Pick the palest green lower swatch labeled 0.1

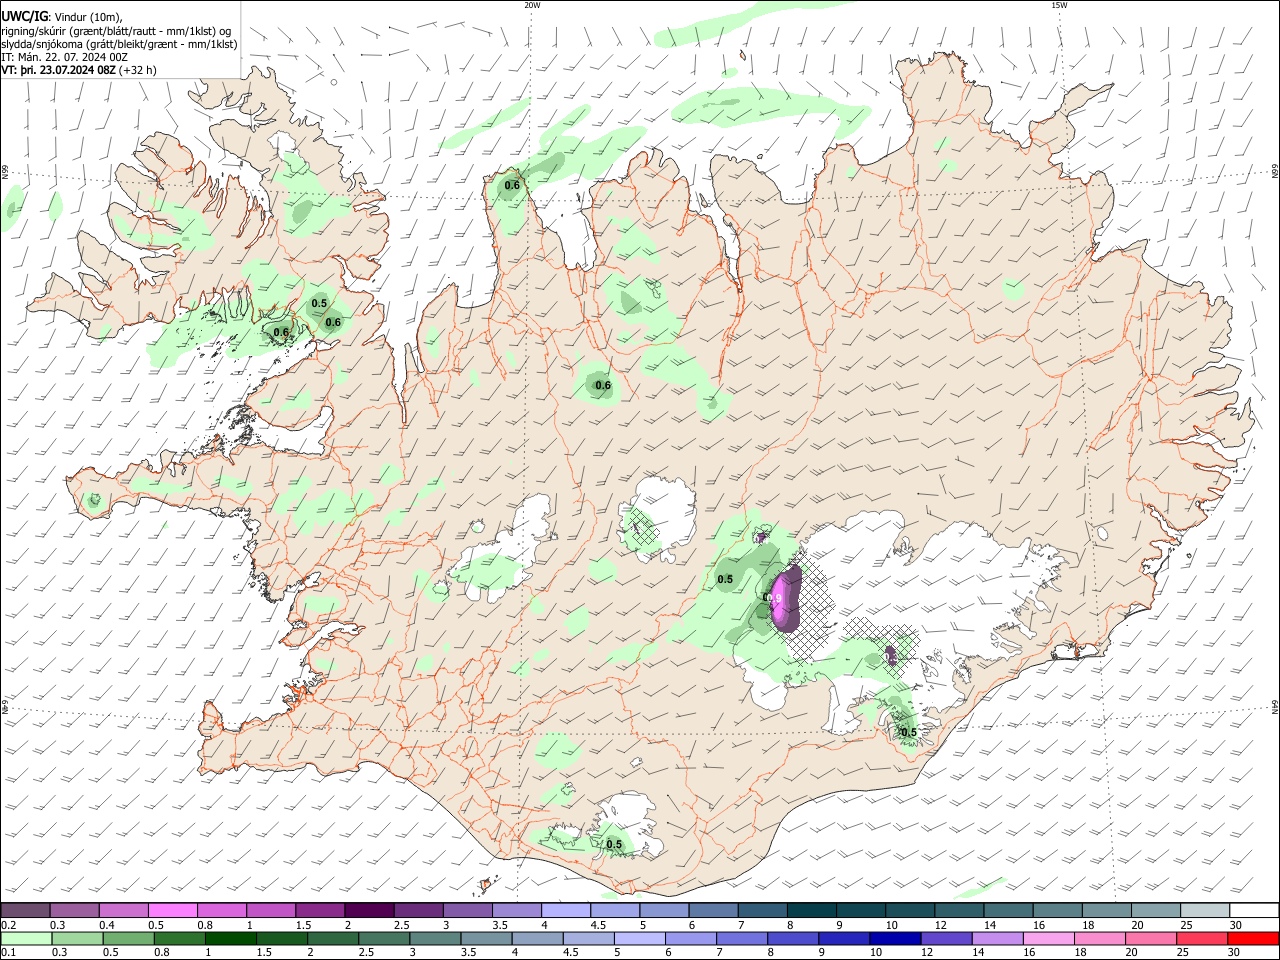pyautogui.click(x=26, y=938)
